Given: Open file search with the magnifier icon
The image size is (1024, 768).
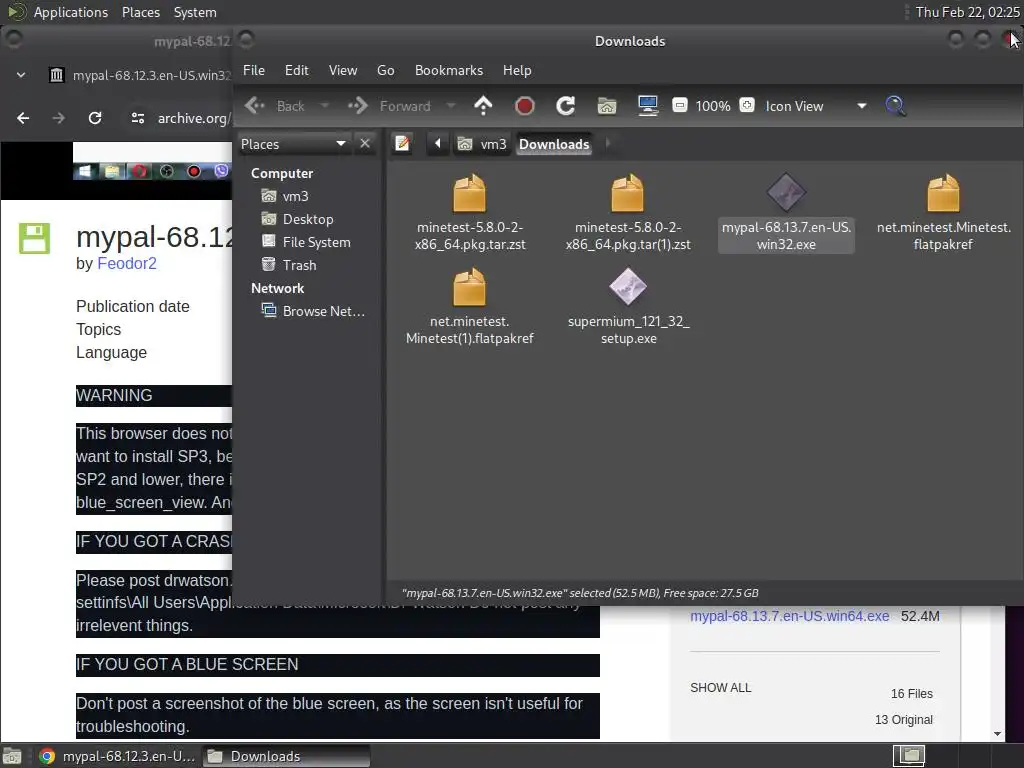Looking at the screenshot, I should click(x=895, y=106).
